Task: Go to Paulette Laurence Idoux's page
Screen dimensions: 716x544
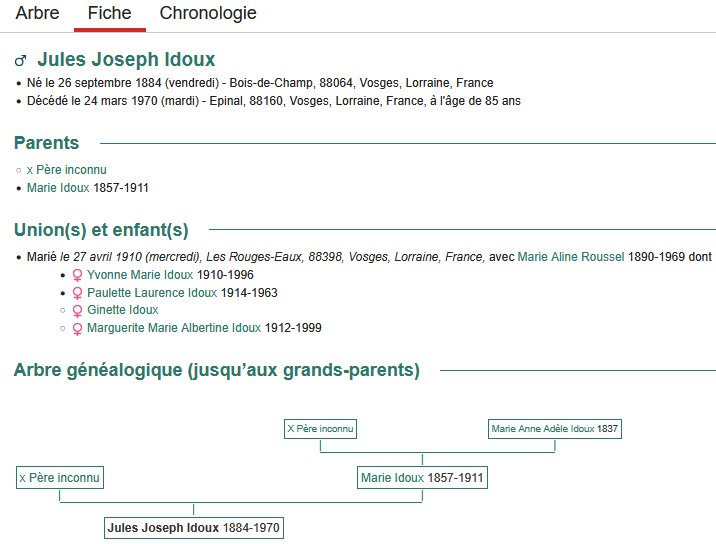Action: [151, 293]
